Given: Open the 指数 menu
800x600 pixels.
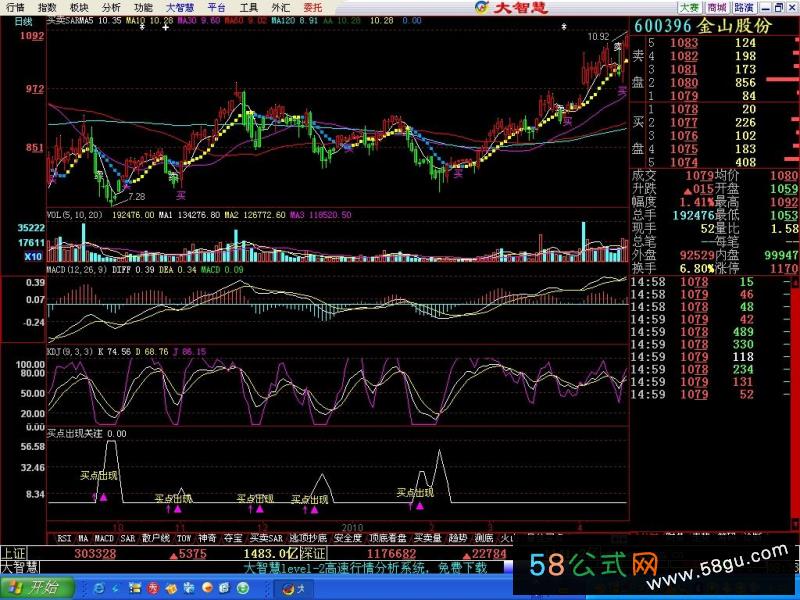Looking at the screenshot, I should point(47,7).
